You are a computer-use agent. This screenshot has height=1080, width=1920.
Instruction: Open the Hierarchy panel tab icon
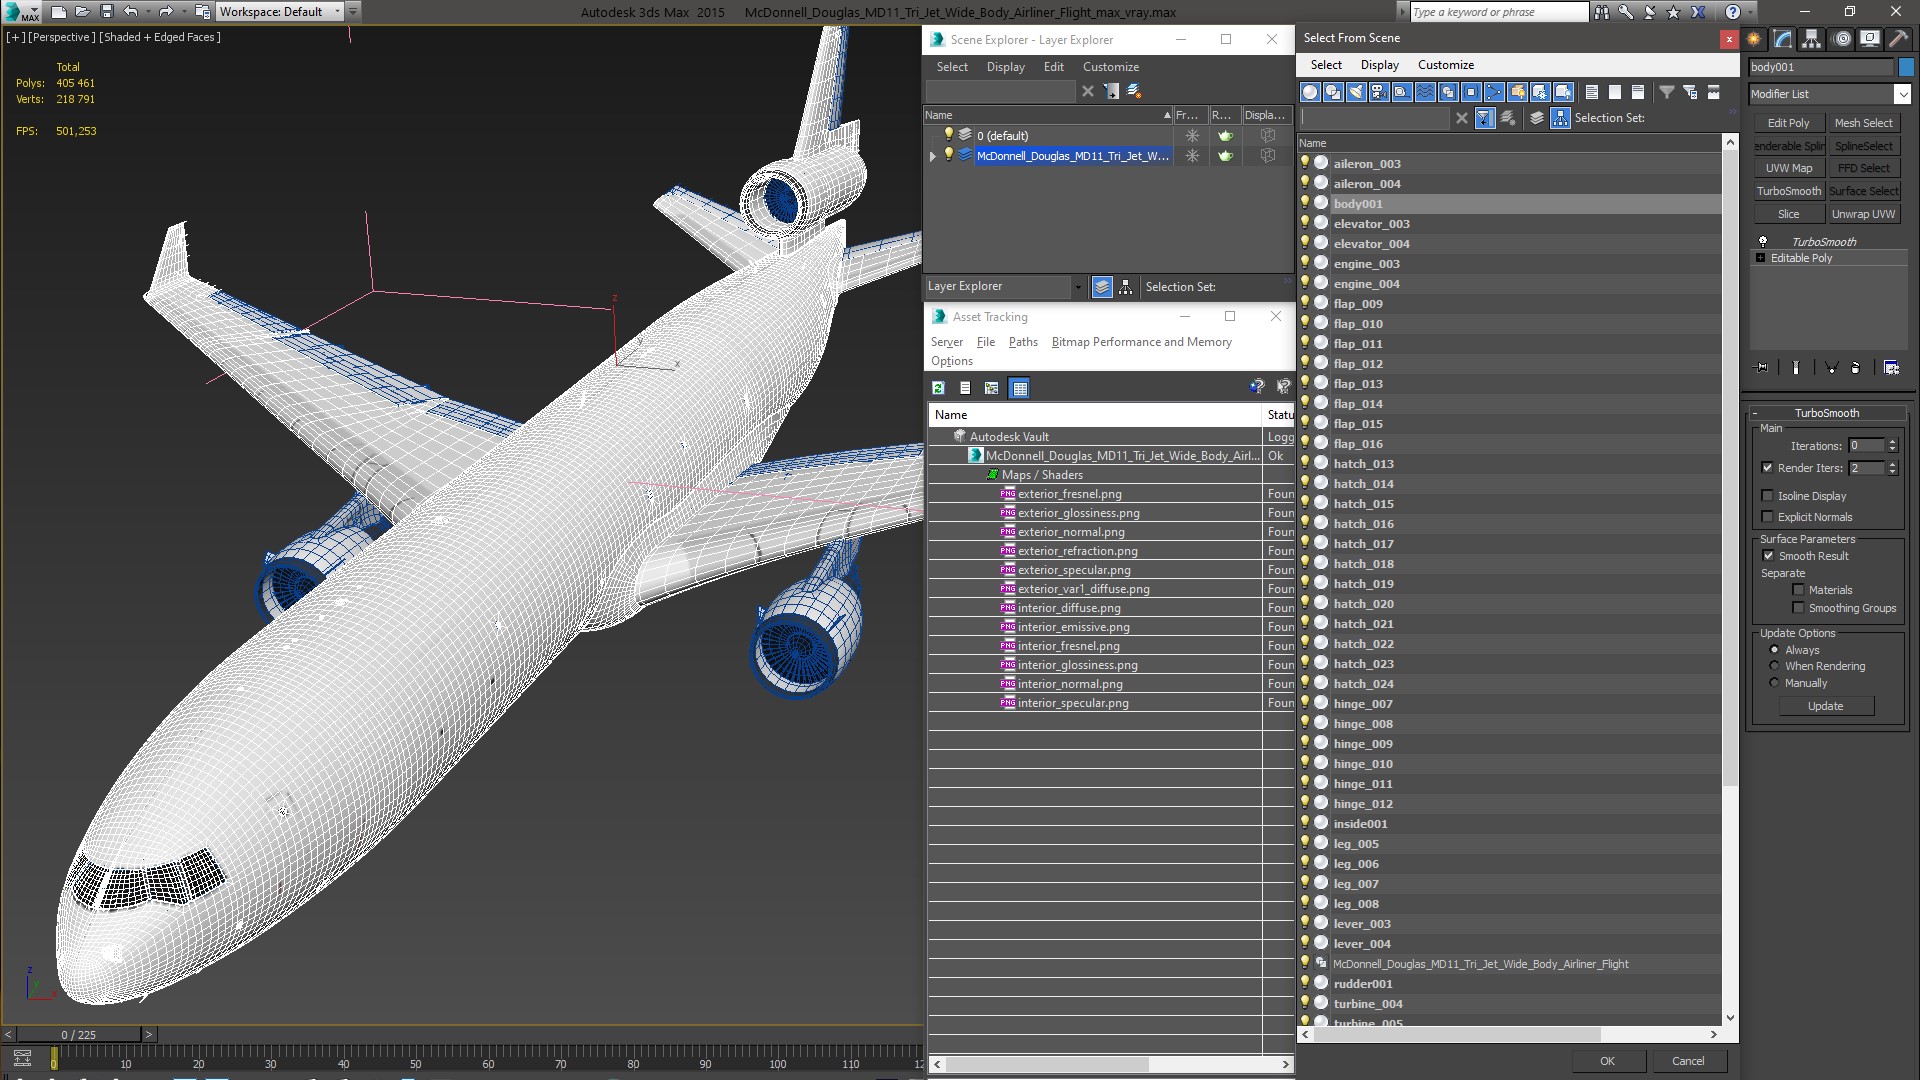point(1812,39)
